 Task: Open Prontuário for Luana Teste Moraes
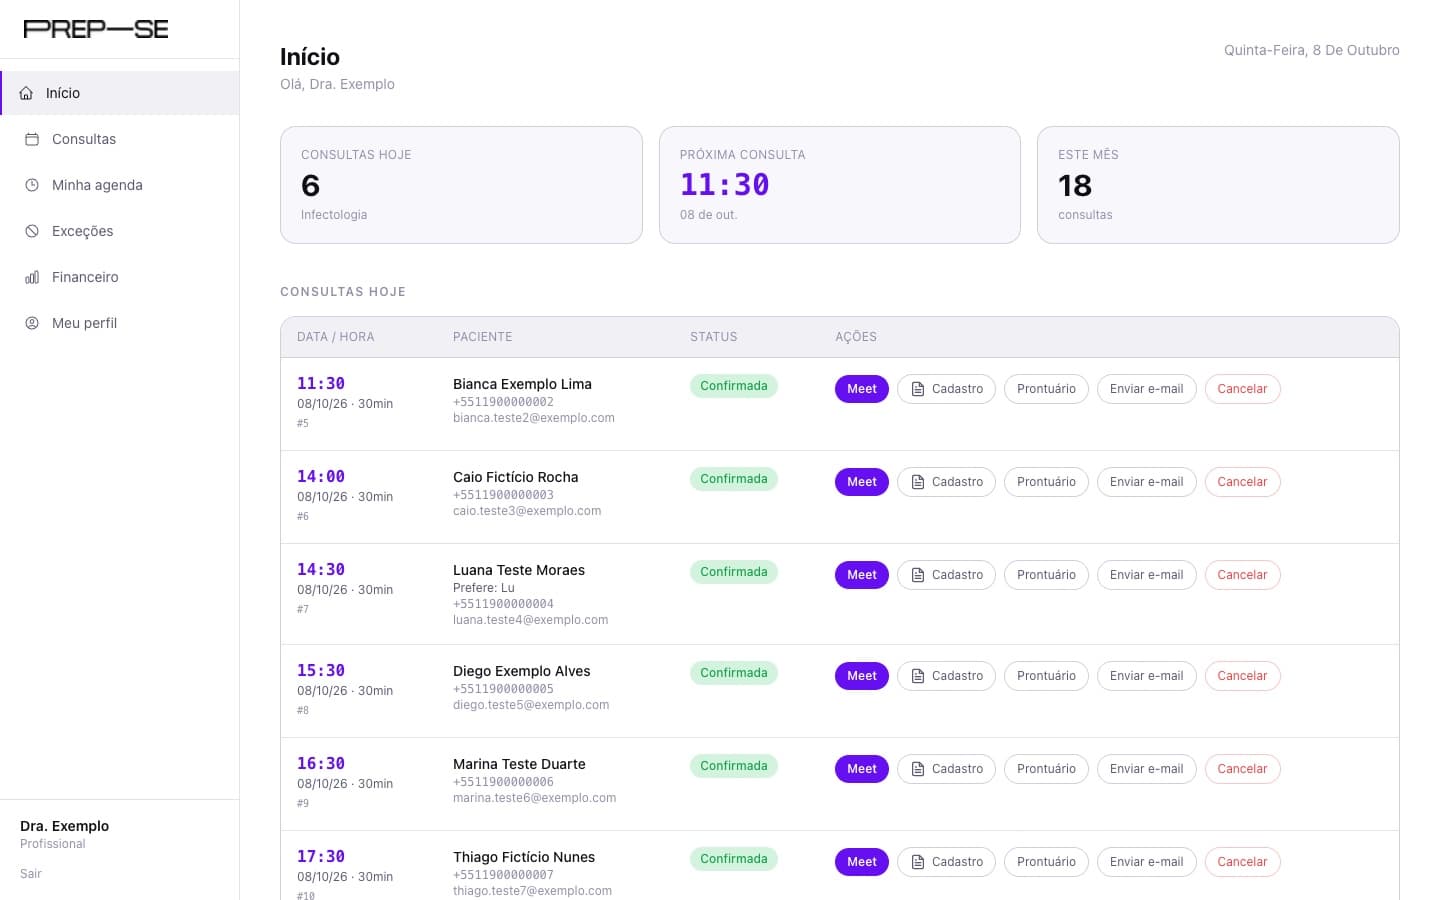point(1046,575)
